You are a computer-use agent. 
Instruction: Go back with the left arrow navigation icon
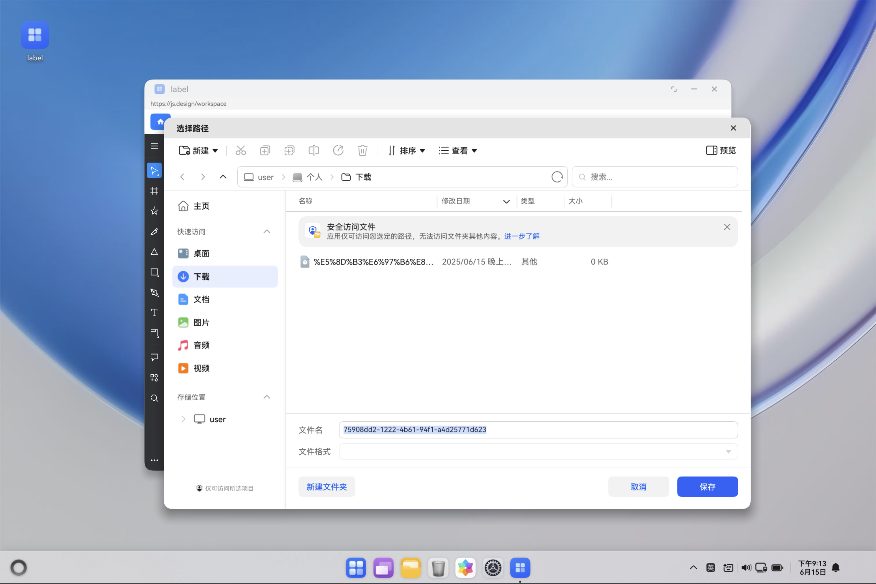[x=182, y=177]
